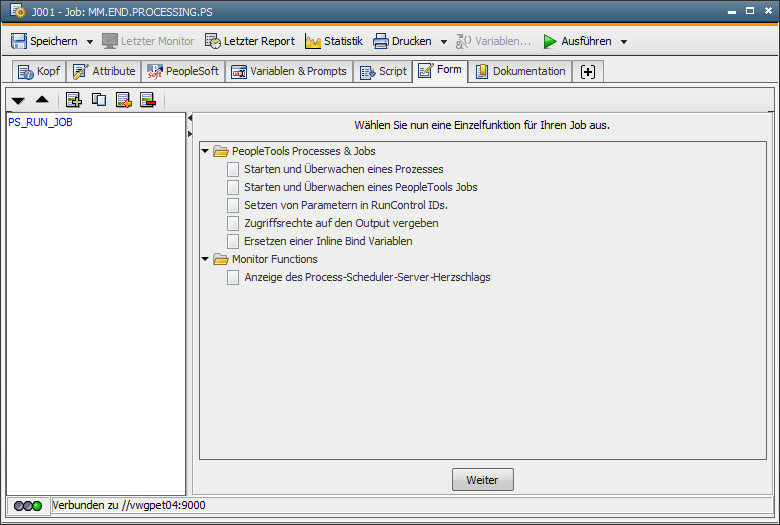The width and height of the screenshot is (780, 525).
Task: Click the Speichern save icon
Action: point(19,41)
